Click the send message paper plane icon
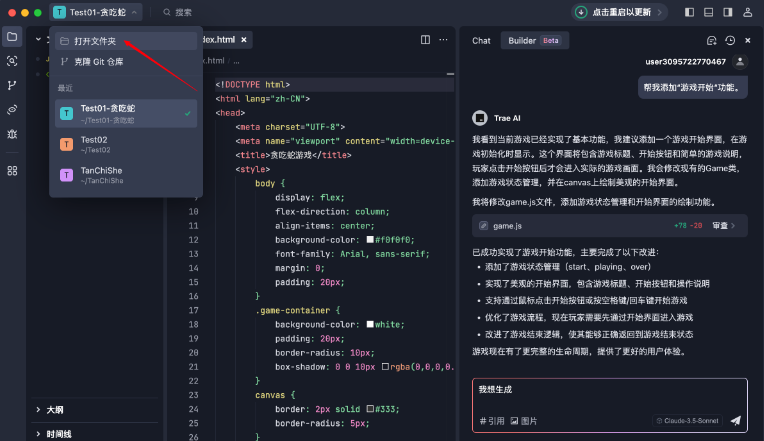This screenshot has width=764, height=441. (735, 421)
